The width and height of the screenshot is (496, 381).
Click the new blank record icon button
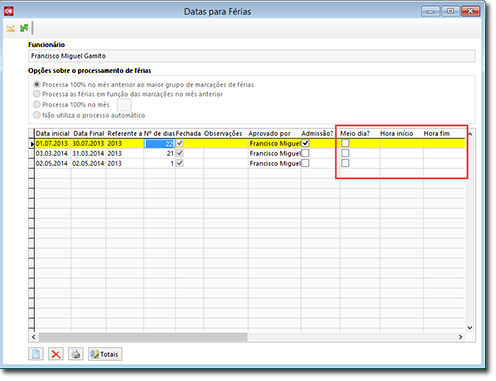(36, 354)
